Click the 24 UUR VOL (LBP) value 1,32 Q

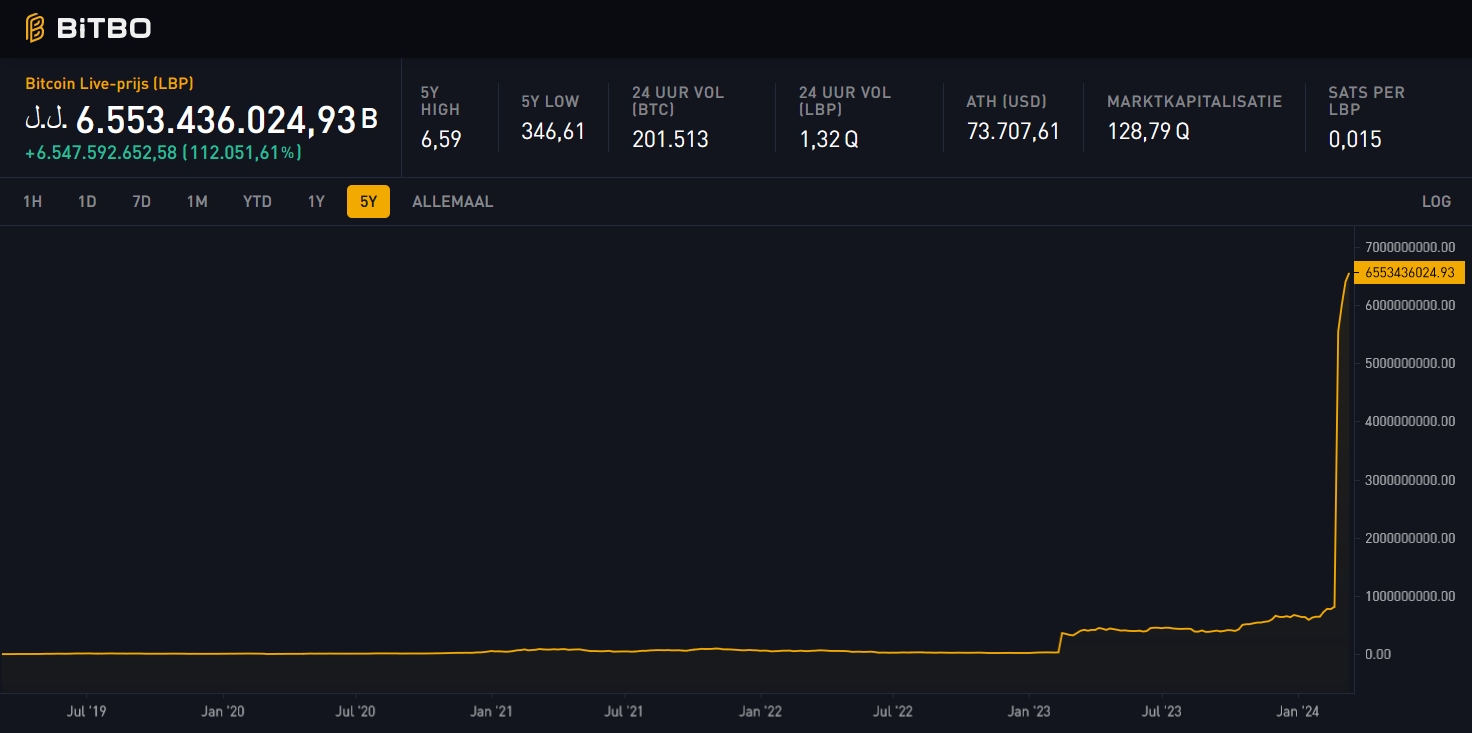point(828,139)
